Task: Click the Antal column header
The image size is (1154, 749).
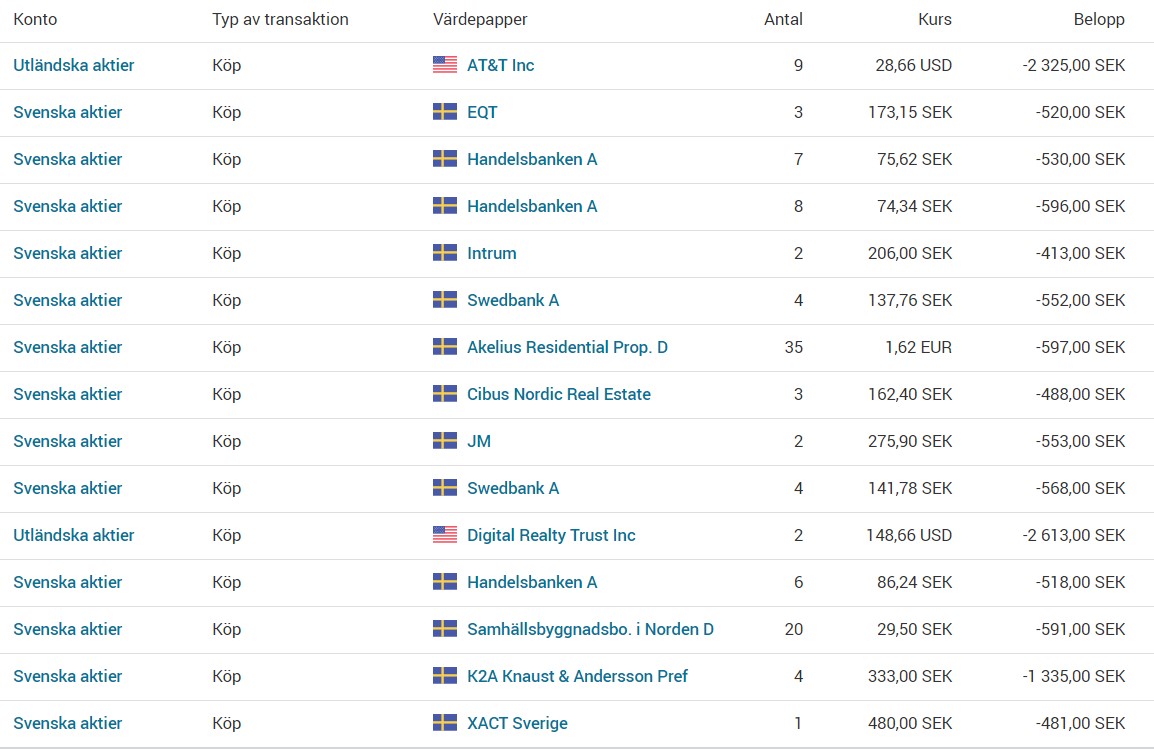Action: tap(783, 19)
